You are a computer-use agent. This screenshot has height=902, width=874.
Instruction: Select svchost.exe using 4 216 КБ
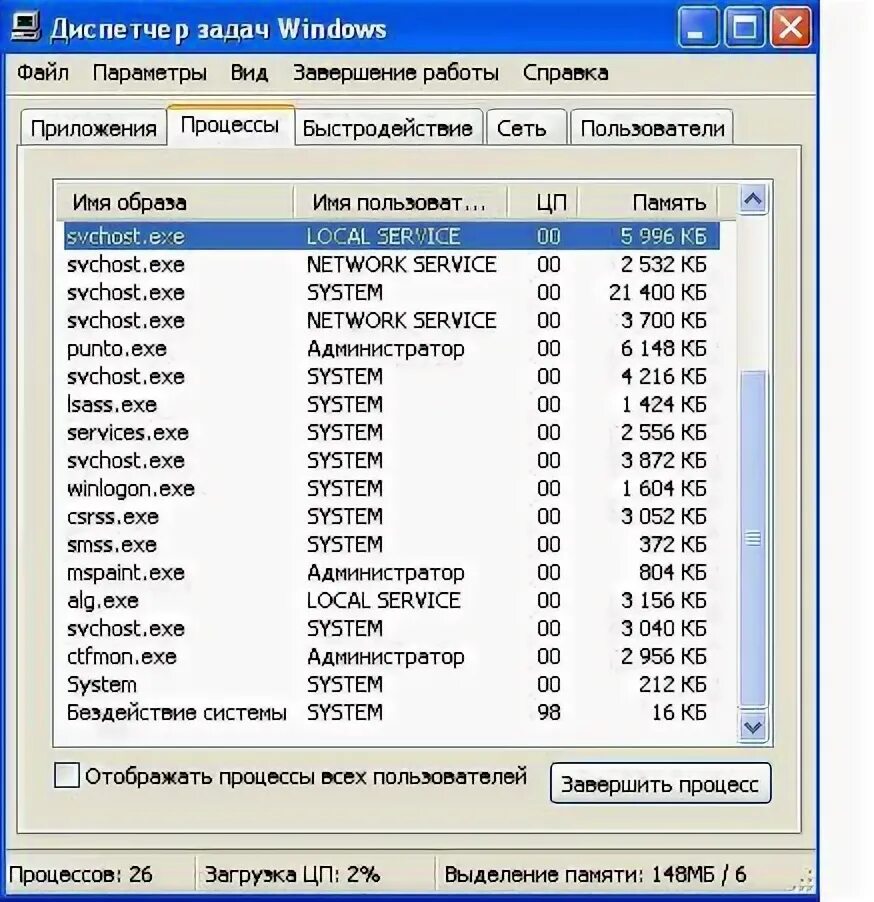(391, 376)
